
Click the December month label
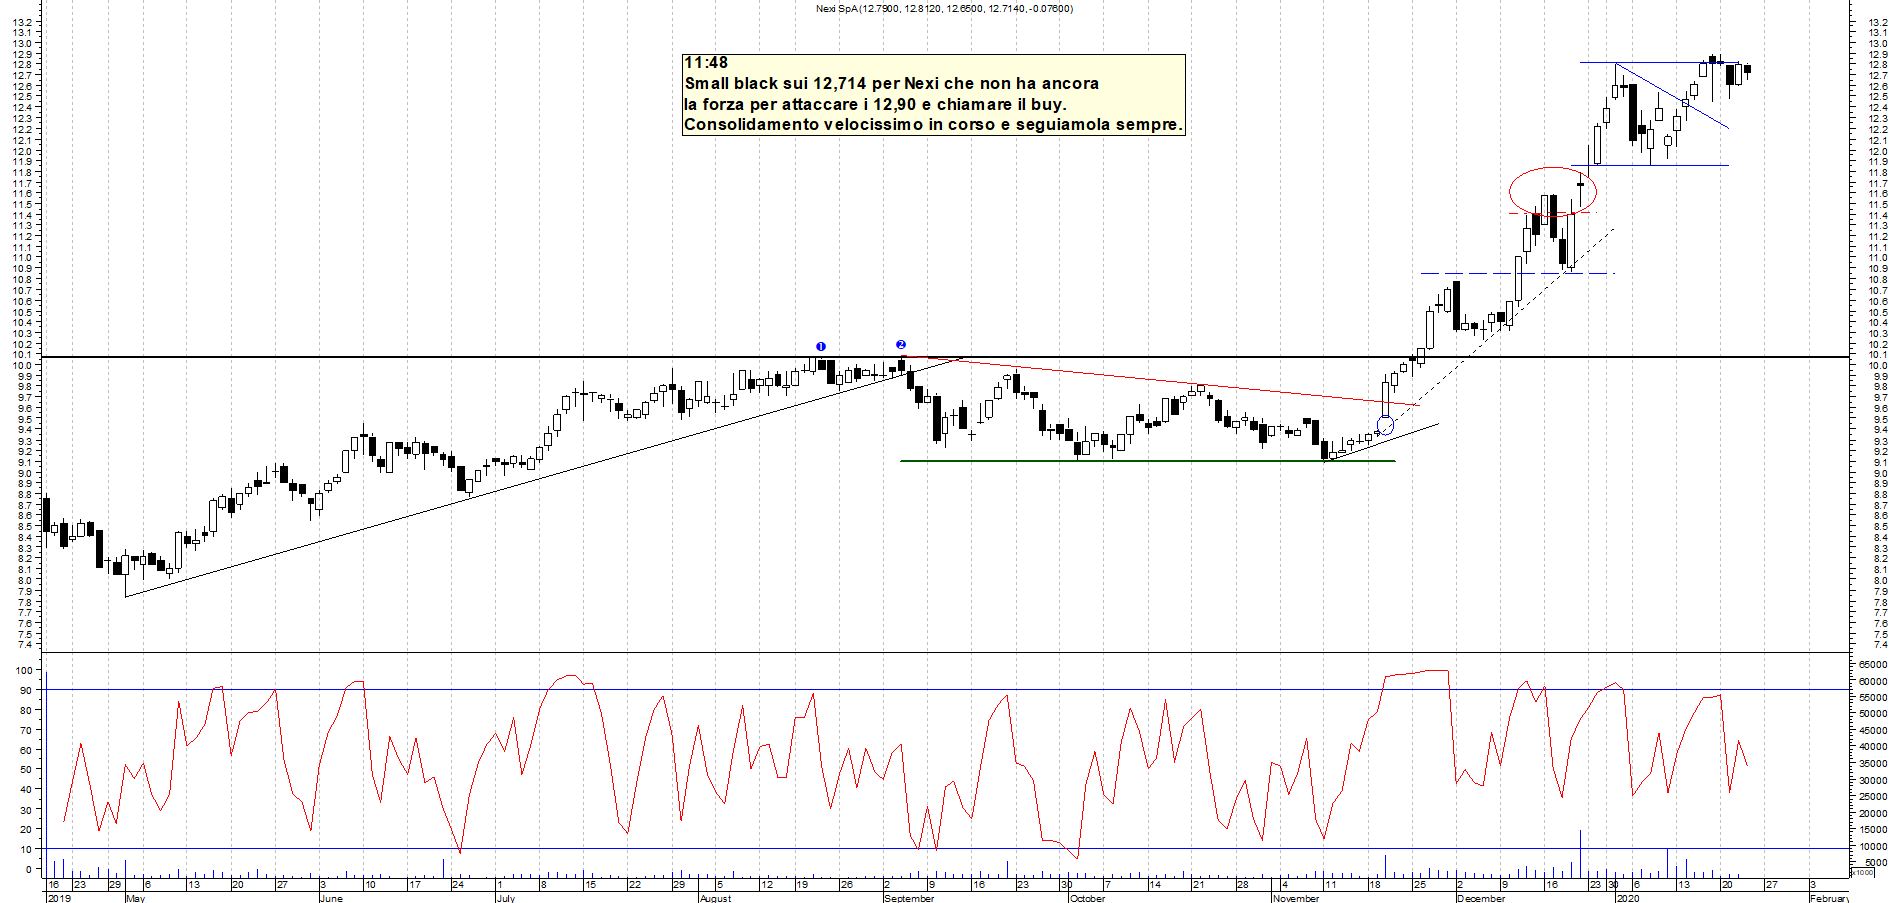click(1481, 898)
